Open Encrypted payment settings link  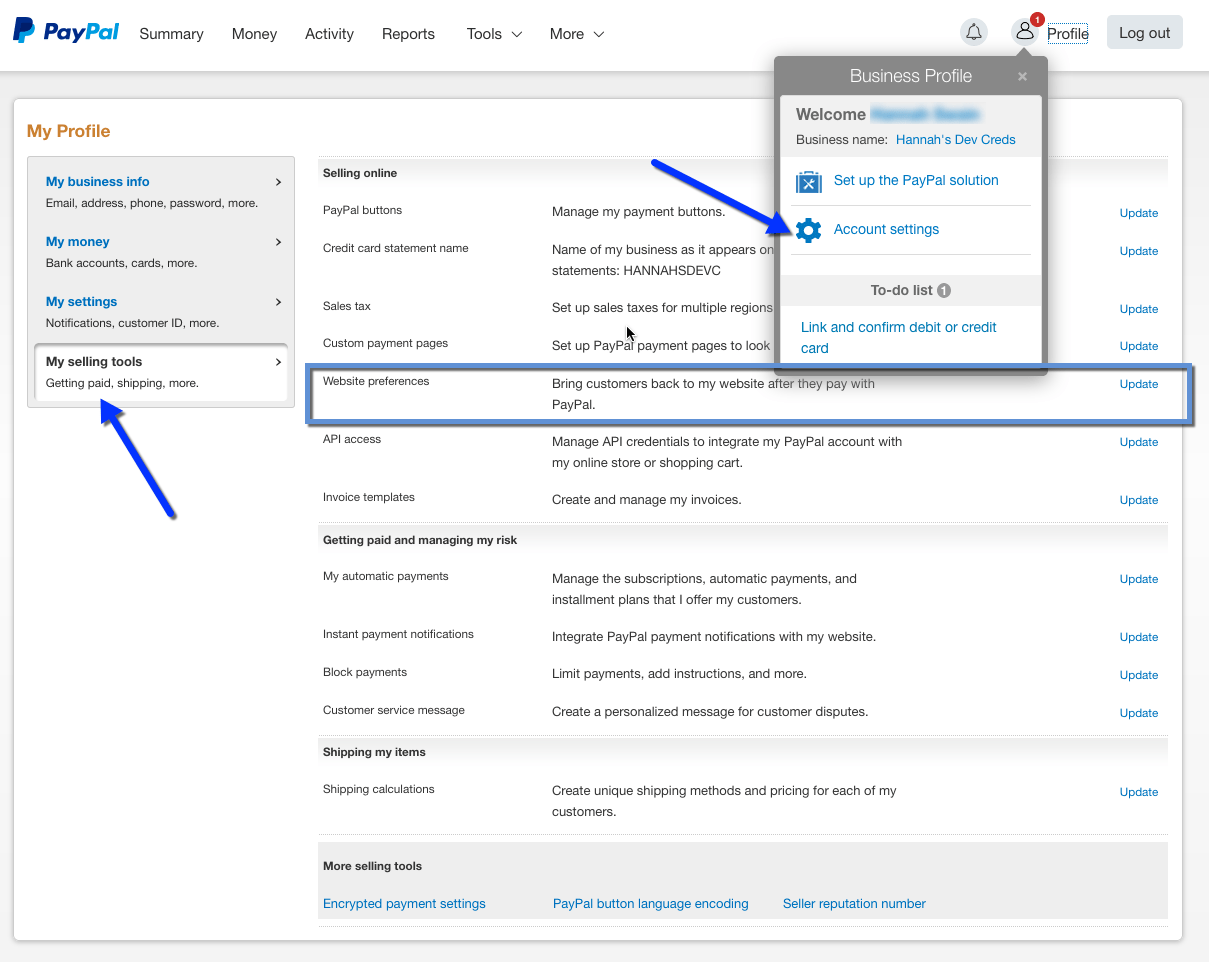(404, 904)
